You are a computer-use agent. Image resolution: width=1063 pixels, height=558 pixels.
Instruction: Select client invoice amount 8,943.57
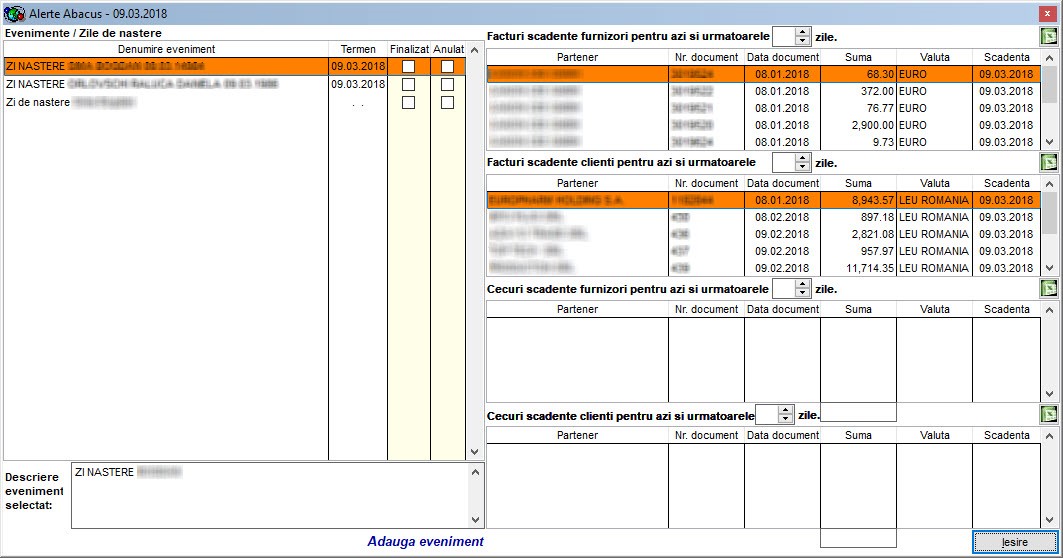click(763, 200)
